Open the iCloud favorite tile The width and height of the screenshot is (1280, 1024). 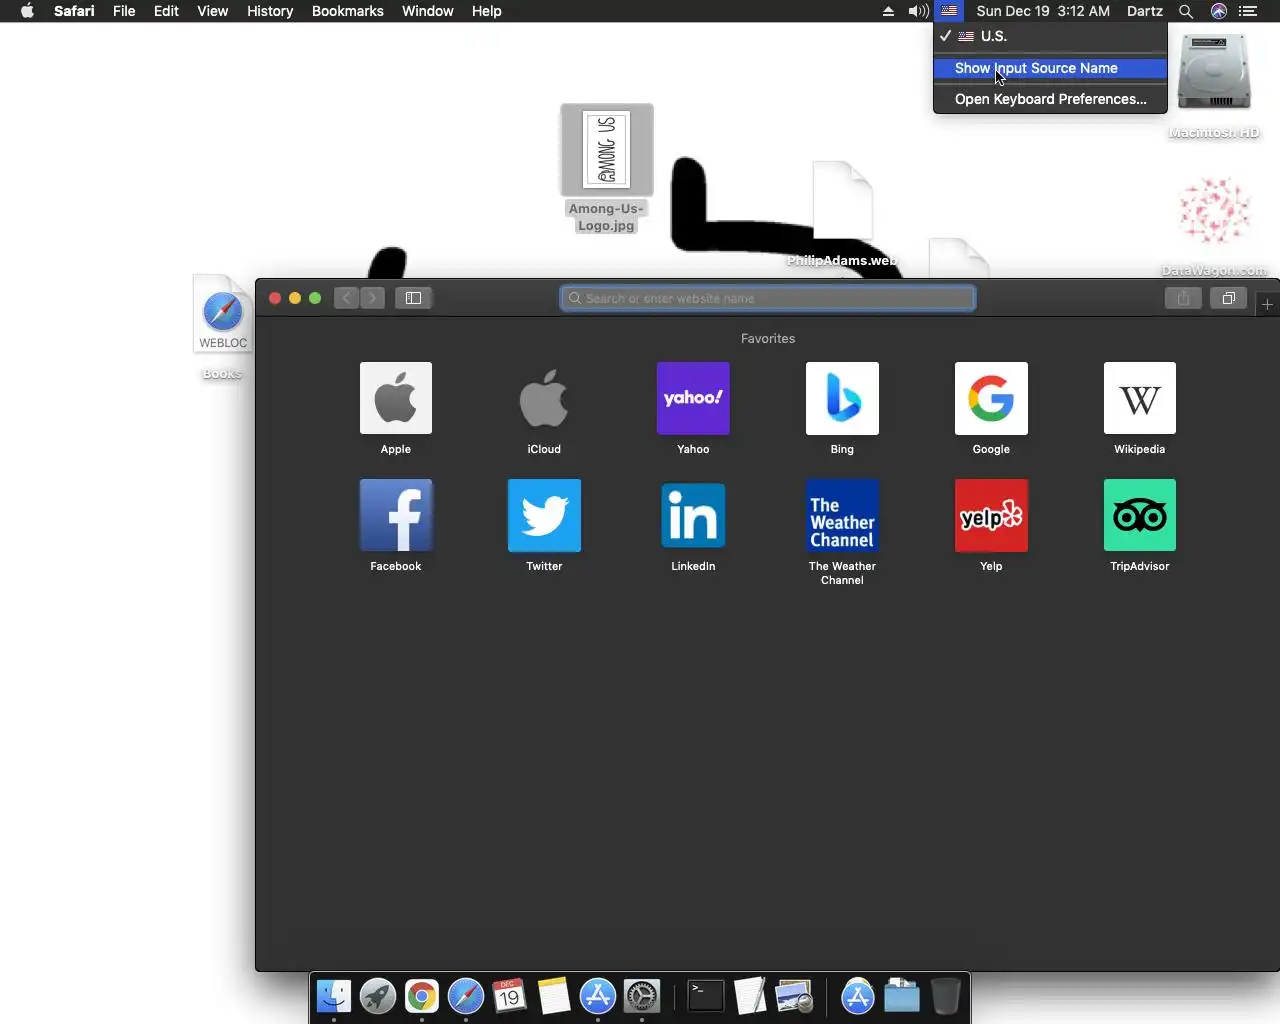544,398
